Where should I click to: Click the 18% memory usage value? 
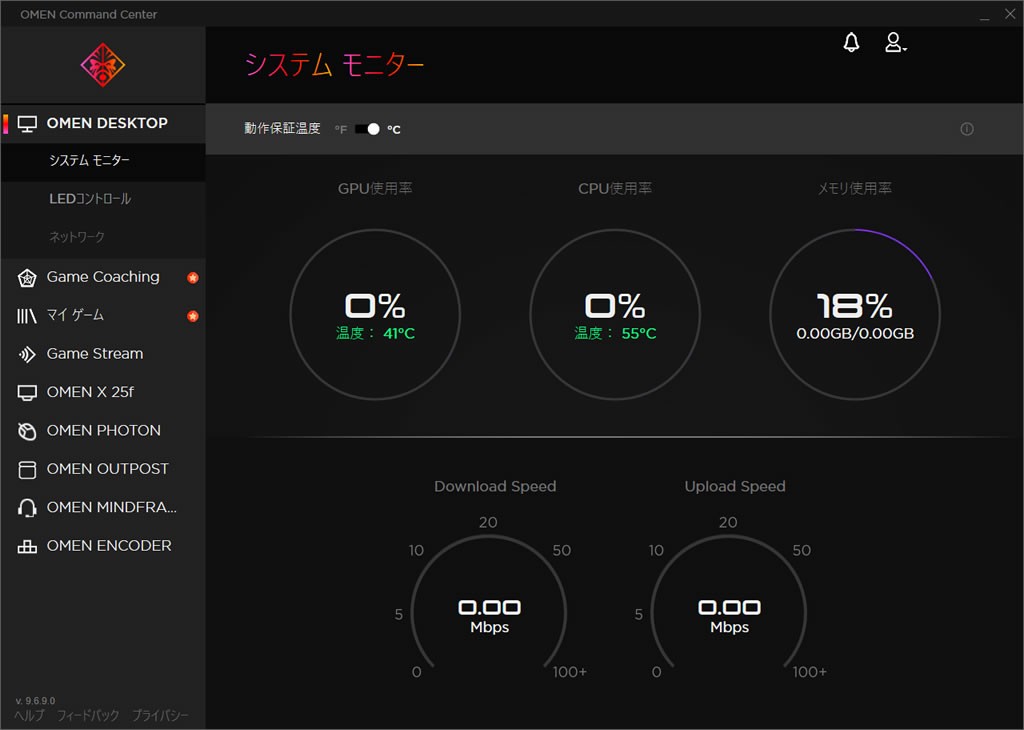(x=855, y=306)
